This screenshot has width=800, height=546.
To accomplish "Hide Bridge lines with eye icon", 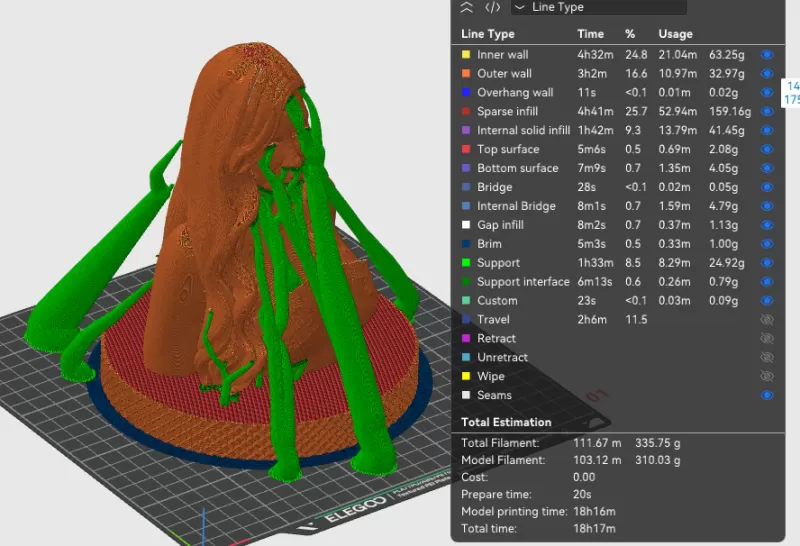I will pos(767,187).
